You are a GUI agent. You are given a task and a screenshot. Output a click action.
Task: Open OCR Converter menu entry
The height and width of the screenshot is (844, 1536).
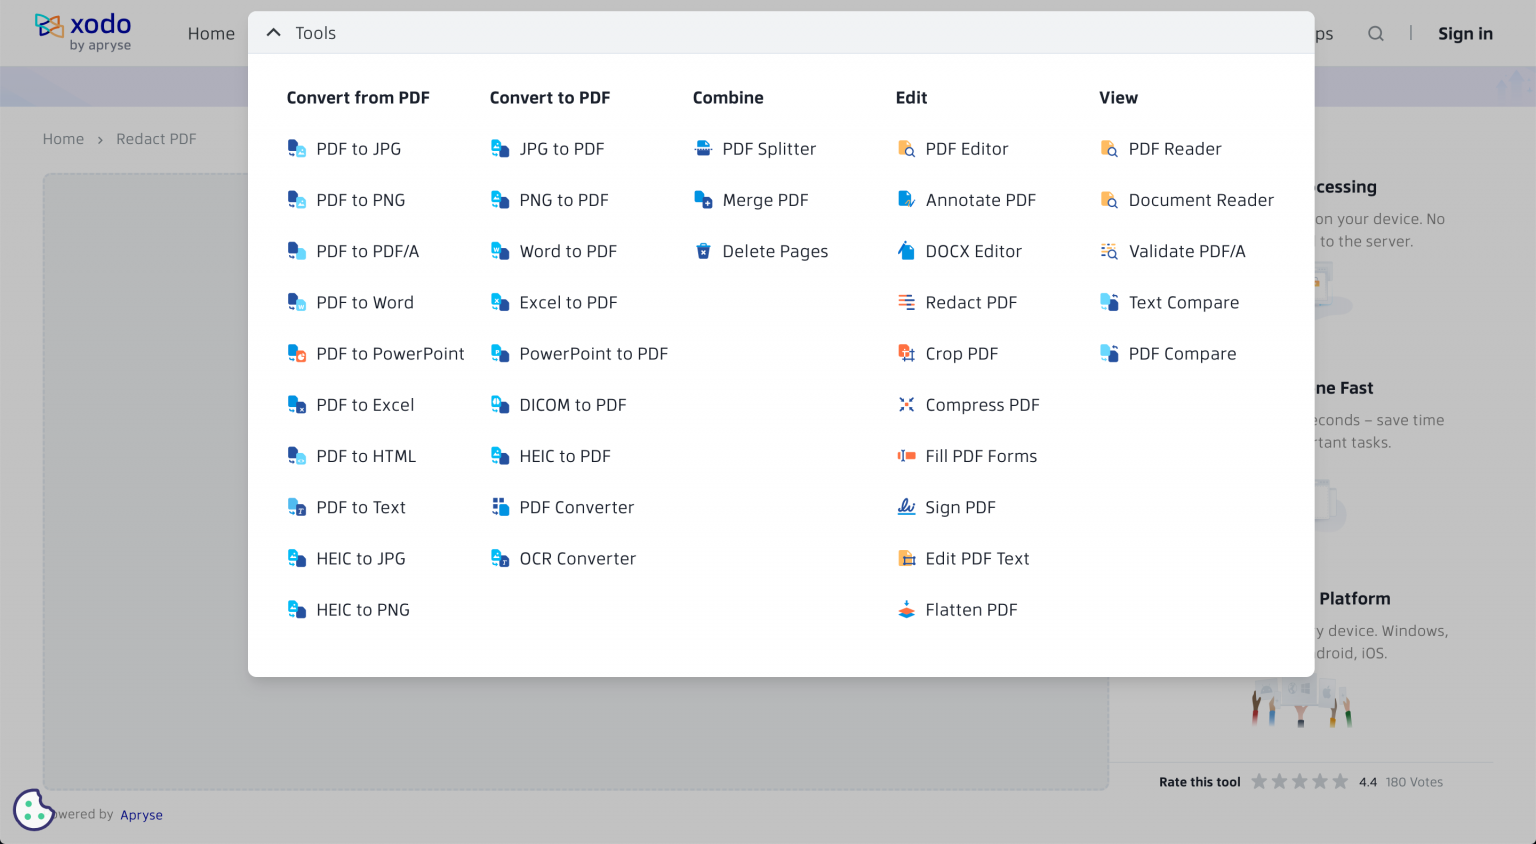pyautogui.click(x=577, y=558)
